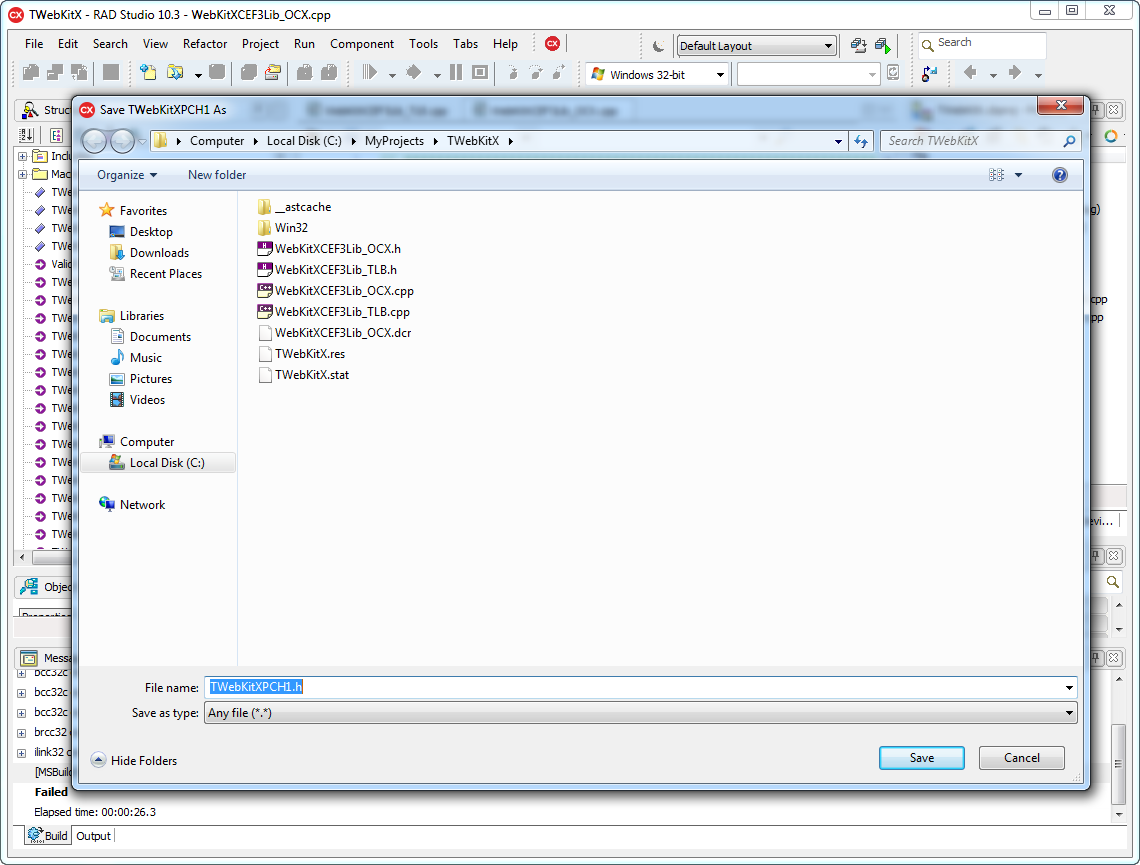Click the IDE Search box at top right
Viewport: 1140px width, 865px height.
tap(982, 44)
